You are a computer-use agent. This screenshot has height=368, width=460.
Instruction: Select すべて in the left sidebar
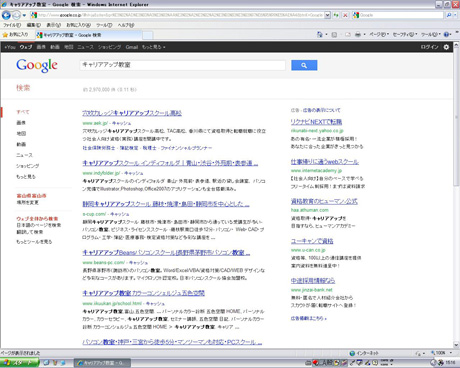(23, 112)
